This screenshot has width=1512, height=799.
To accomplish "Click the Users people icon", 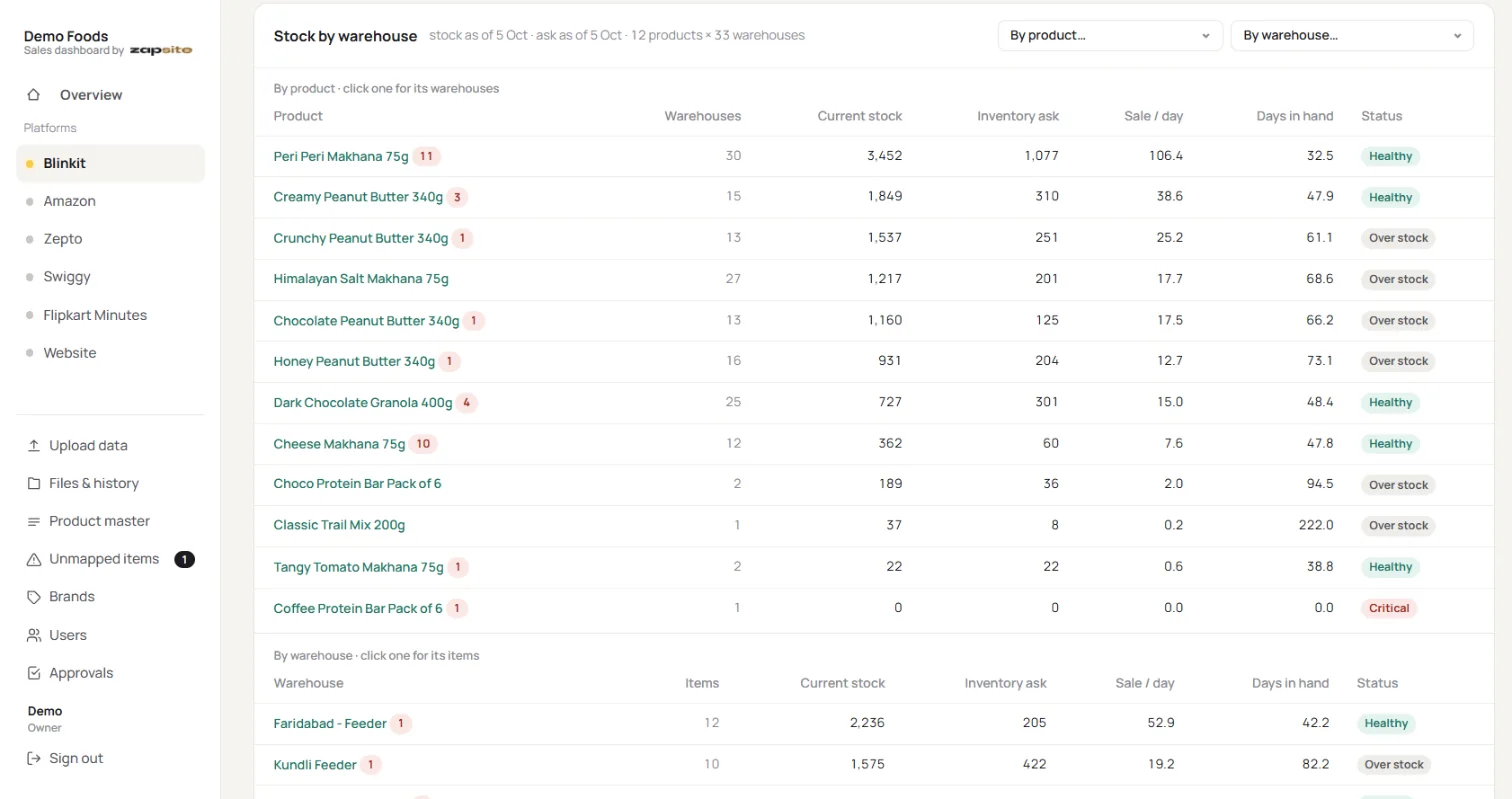I will pyautogui.click(x=34, y=635).
